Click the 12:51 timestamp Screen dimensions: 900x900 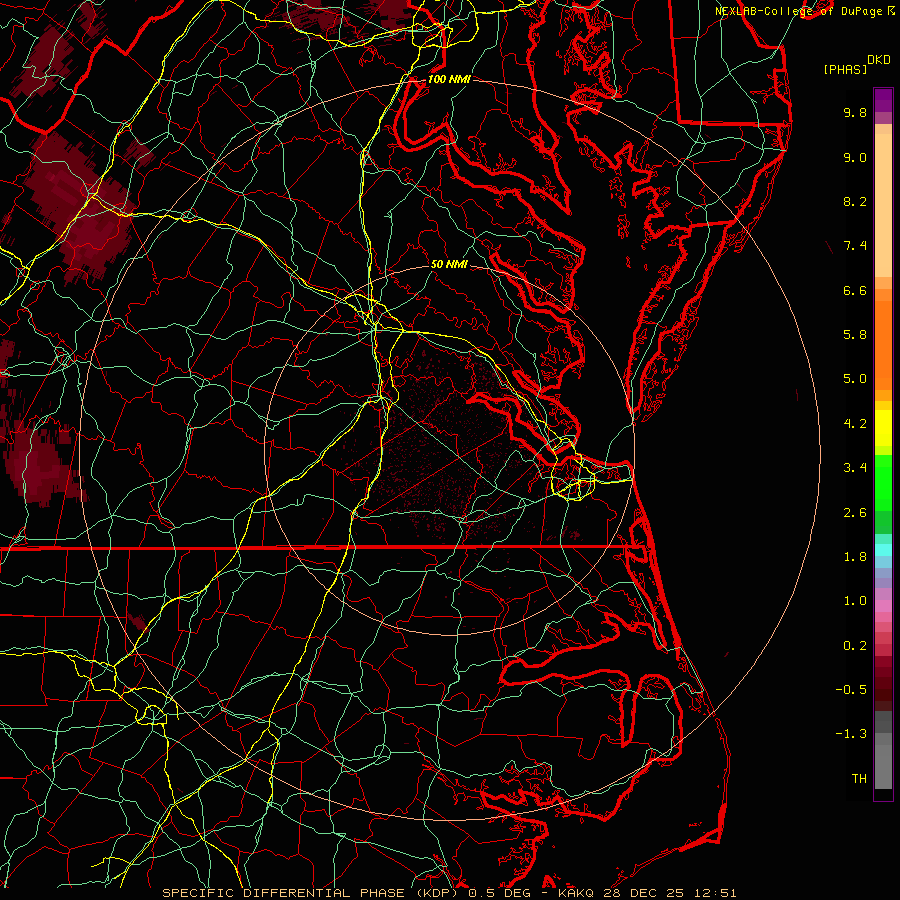tap(714, 893)
